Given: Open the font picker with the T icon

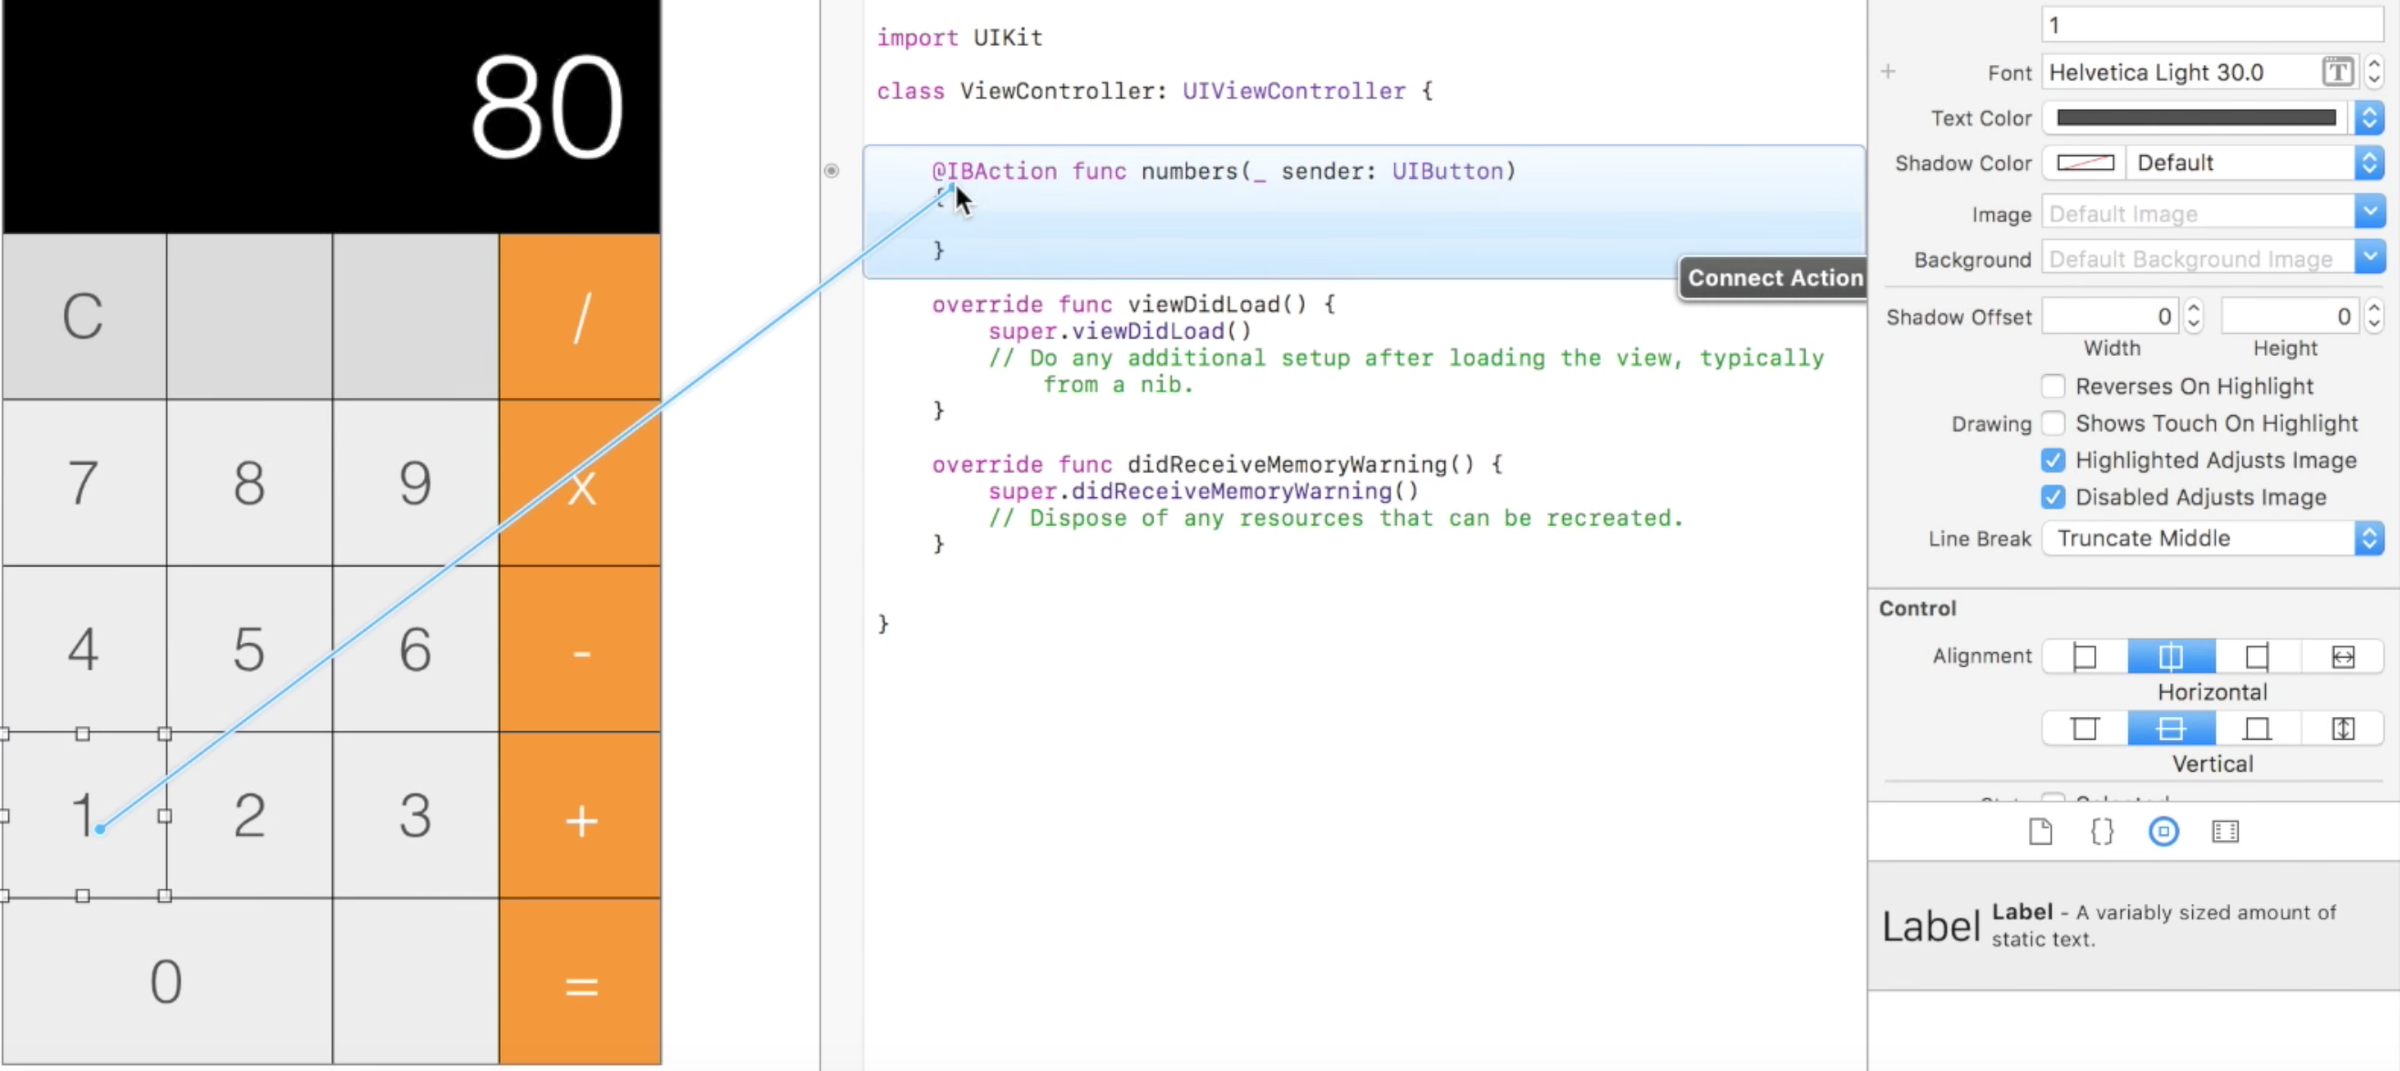Looking at the screenshot, I should [2337, 71].
